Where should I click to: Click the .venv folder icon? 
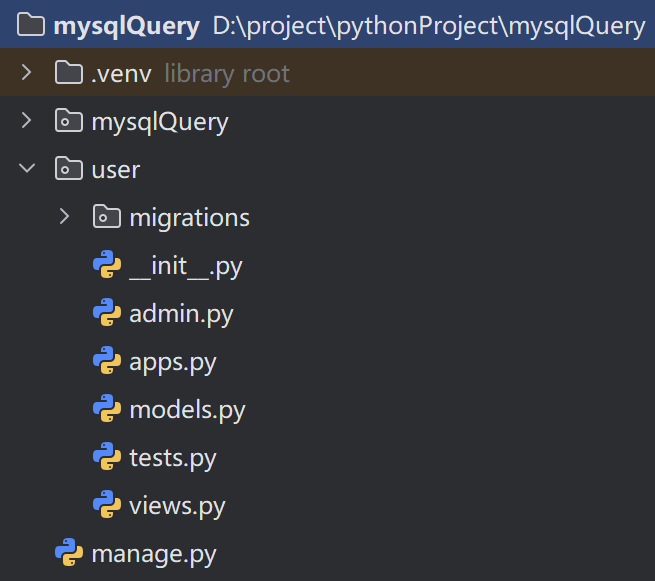[67, 73]
